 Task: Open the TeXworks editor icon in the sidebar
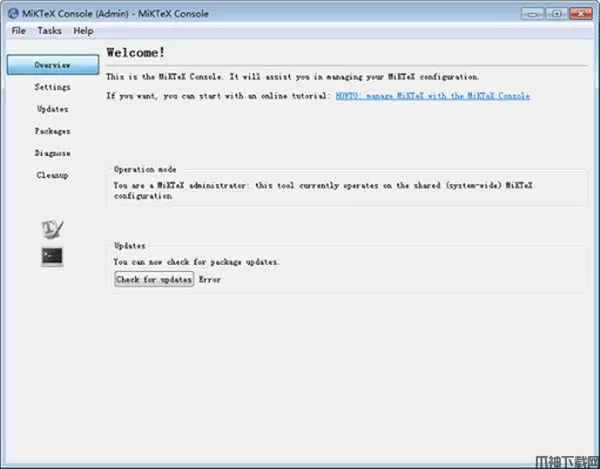[52, 229]
